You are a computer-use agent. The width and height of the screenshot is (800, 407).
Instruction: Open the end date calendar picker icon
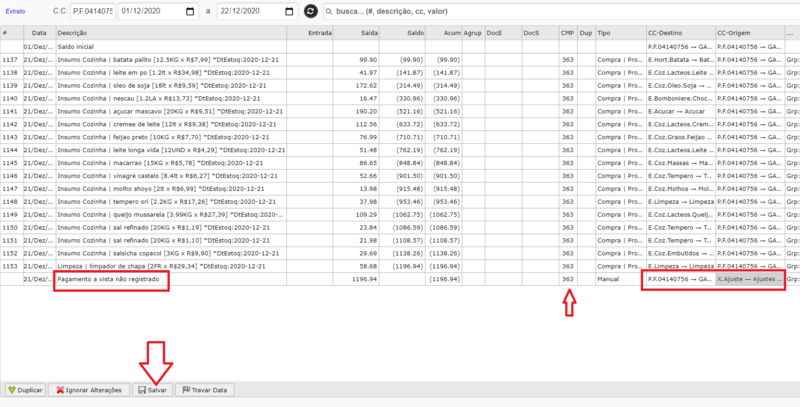tap(289, 12)
